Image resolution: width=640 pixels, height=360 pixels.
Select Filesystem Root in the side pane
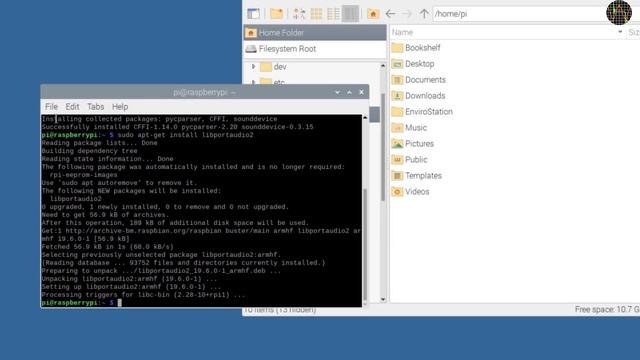(x=315, y=49)
